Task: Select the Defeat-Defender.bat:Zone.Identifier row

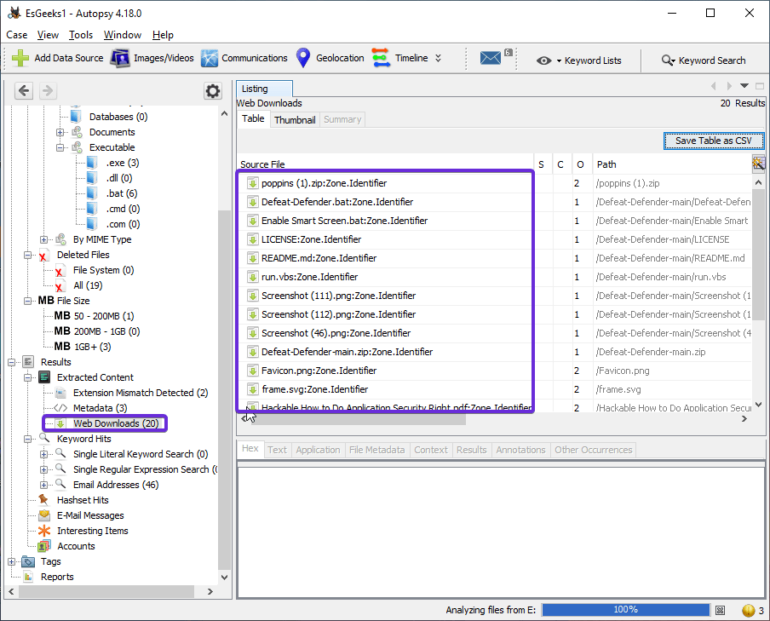Action: pos(323,202)
